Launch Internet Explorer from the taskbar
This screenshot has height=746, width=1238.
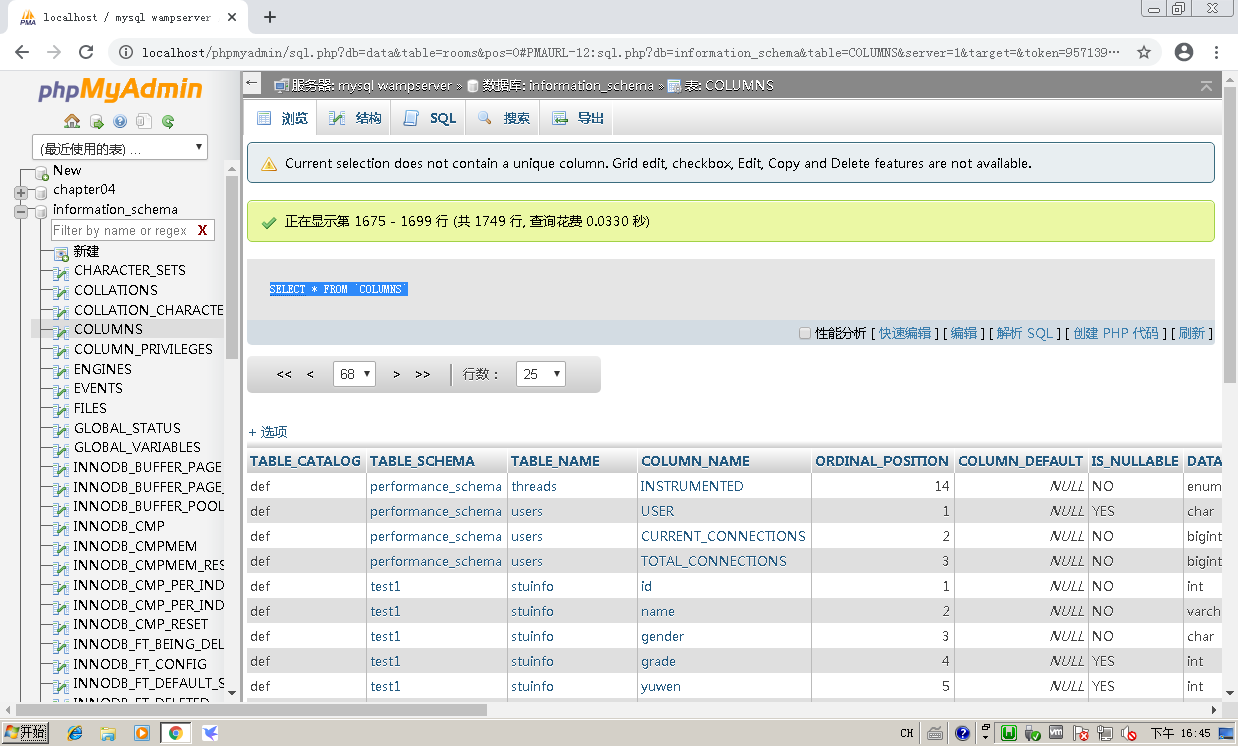pyautogui.click(x=75, y=733)
